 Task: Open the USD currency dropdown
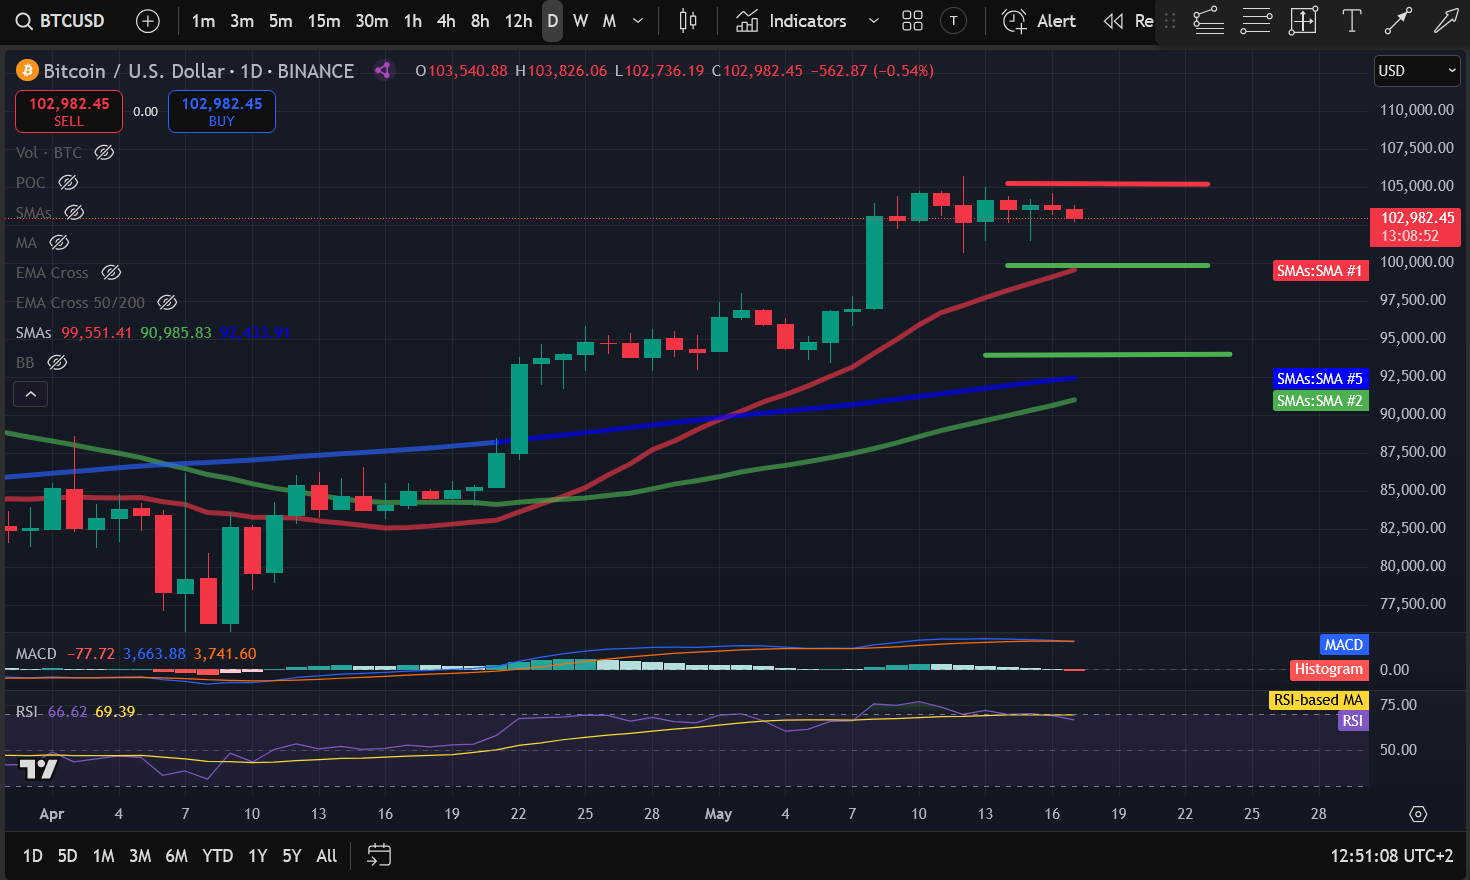point(1417,71)
